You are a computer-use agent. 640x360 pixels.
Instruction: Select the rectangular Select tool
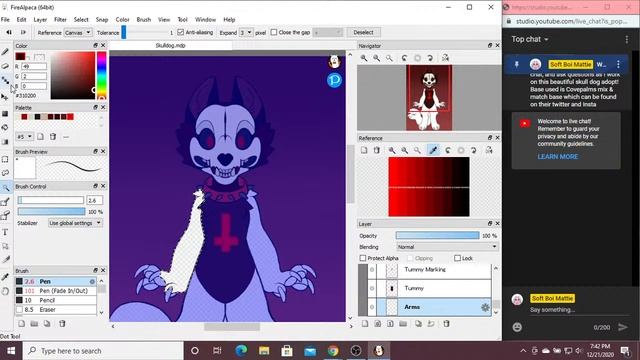point(5,159)
